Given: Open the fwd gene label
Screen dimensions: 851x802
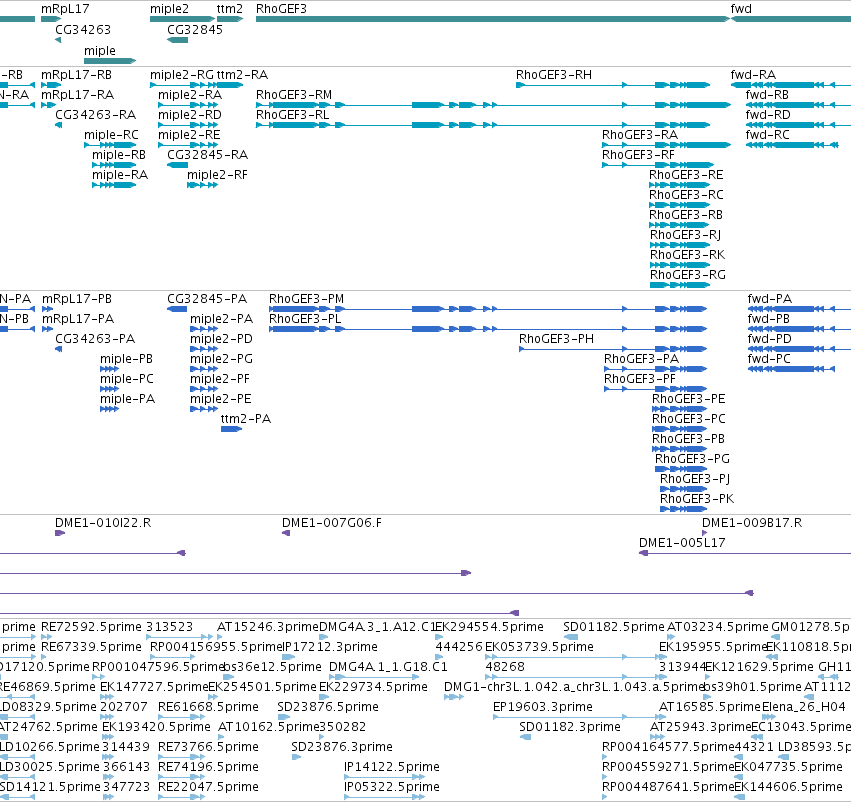Looking at the screenshot, I should [741, 9].
